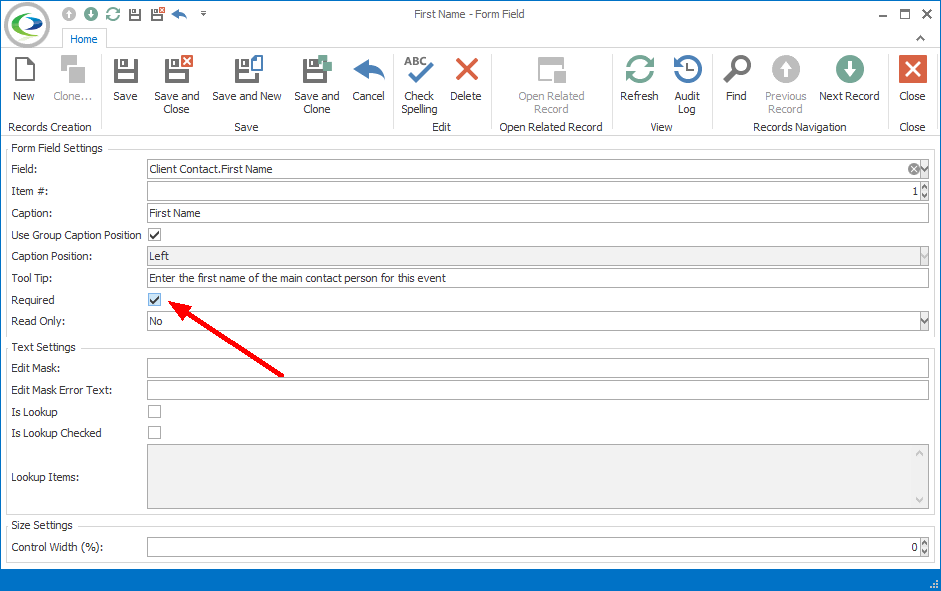Go to Previous Record
Viewport: 941px width, 591px height.
pos(786,84)
